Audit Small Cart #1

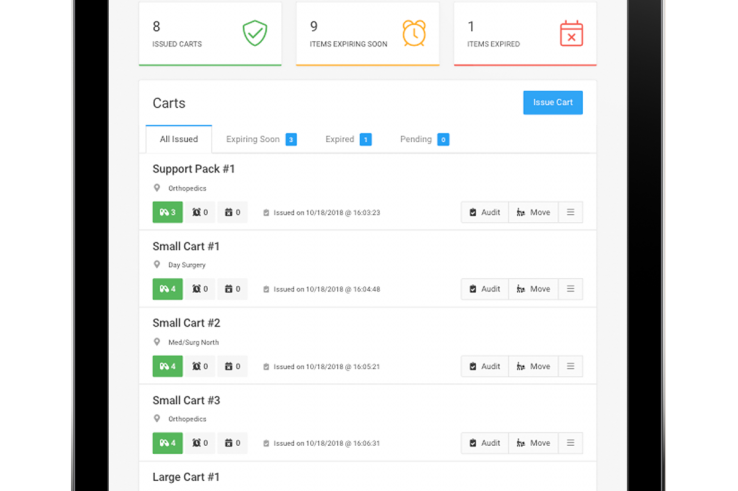point(485,289)
